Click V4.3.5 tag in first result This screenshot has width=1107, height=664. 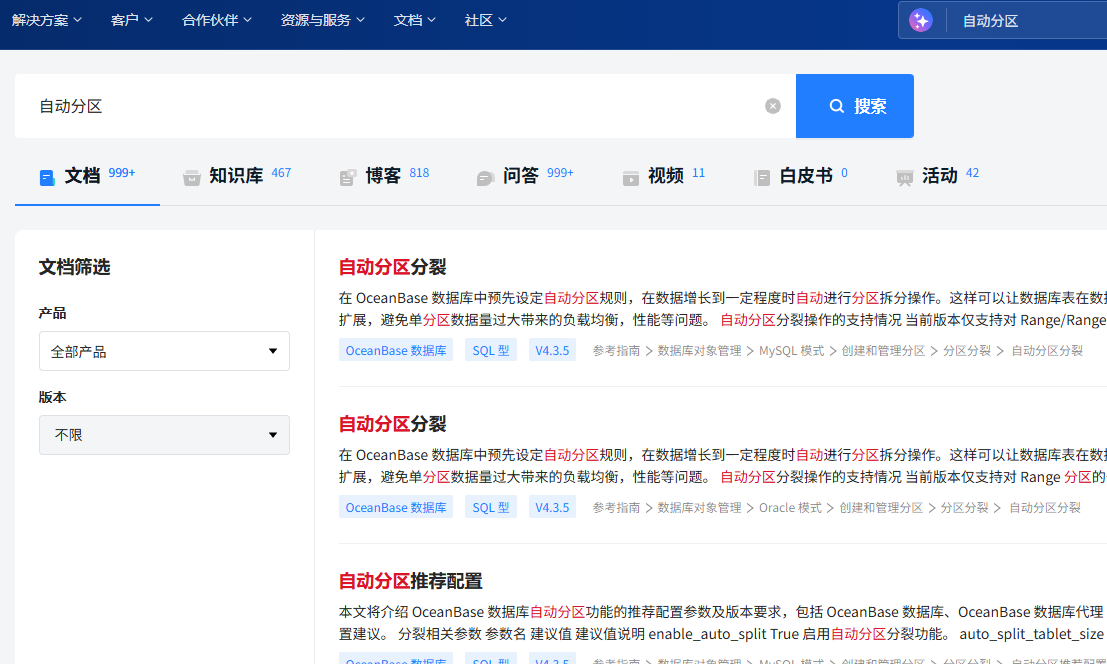coord(552,350)
